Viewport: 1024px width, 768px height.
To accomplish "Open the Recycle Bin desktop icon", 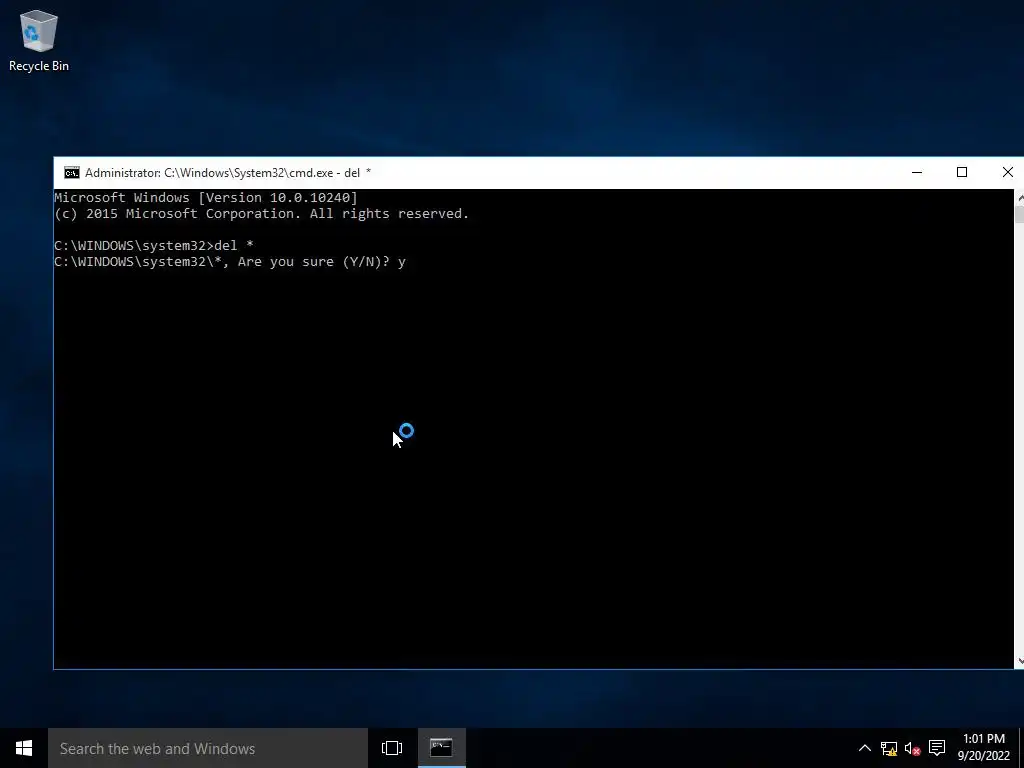I will [39, 40].
